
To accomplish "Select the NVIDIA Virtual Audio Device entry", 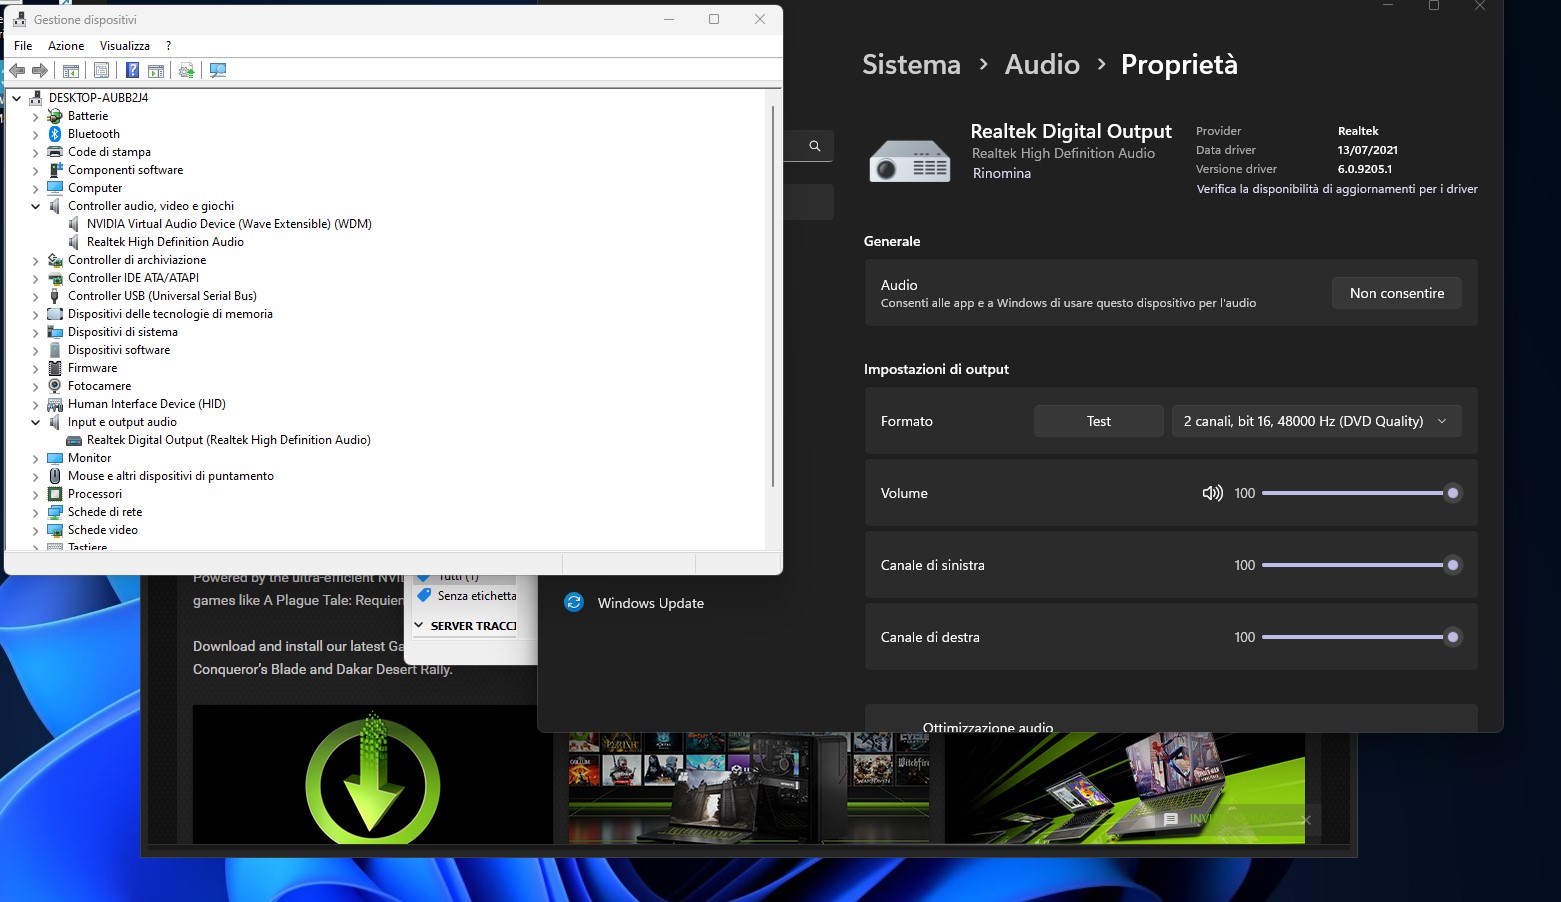I will 228,223.
